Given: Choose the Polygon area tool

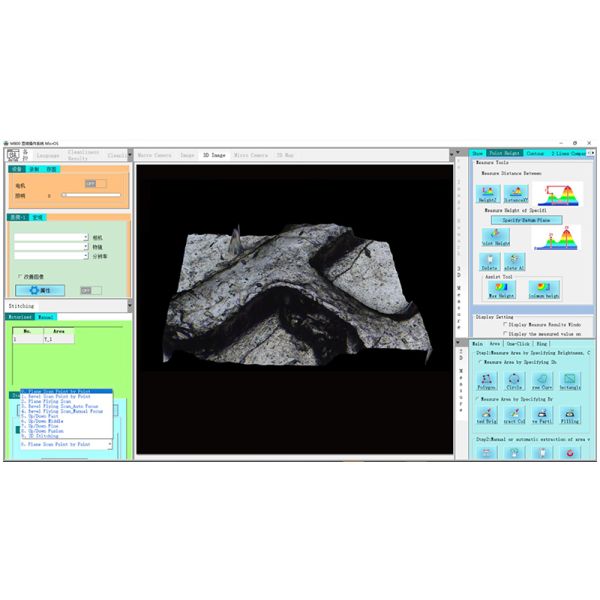Looking at the screenshot, I should click(487, 383).
